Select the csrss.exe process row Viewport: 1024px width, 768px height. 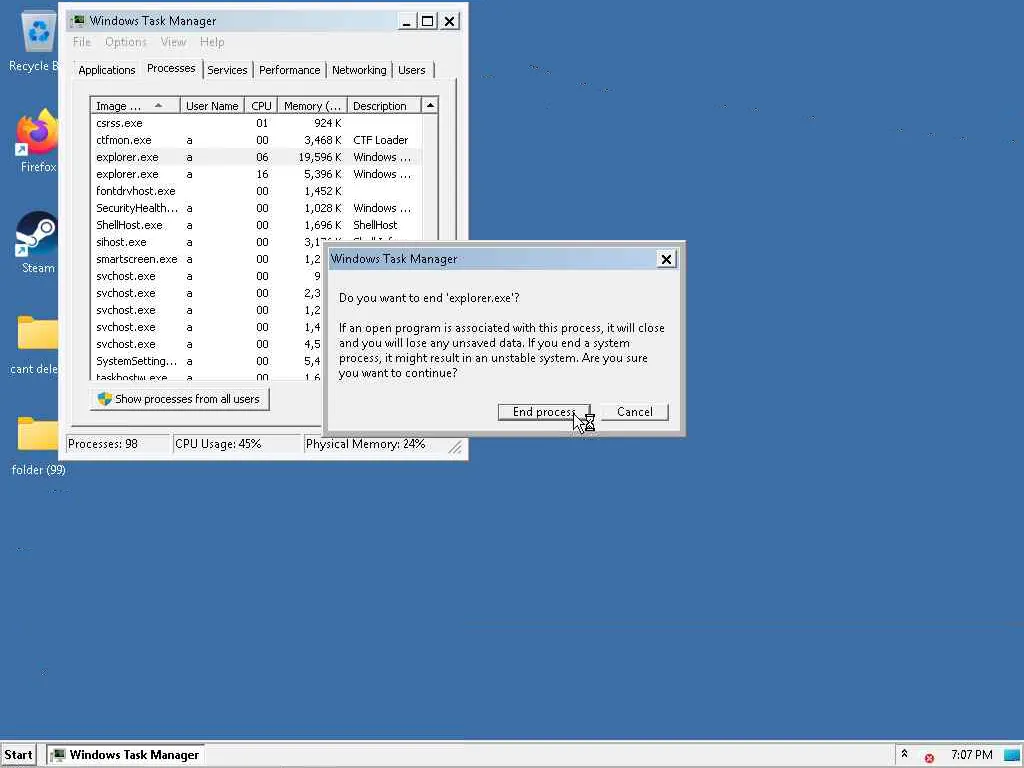click(256, 123)
